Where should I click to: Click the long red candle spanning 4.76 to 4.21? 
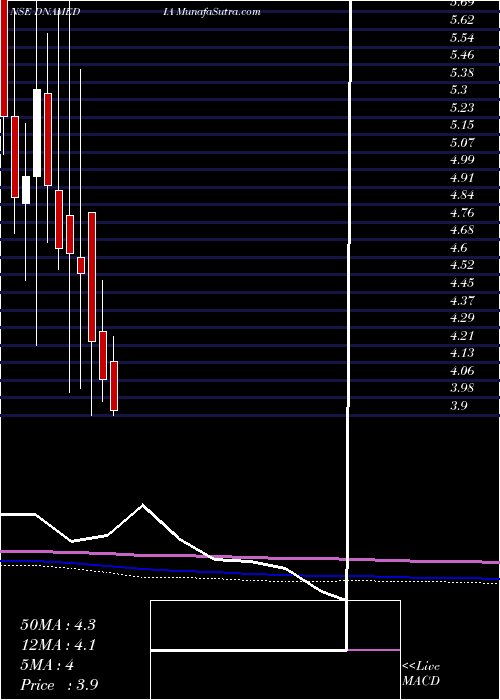point(92,277)
